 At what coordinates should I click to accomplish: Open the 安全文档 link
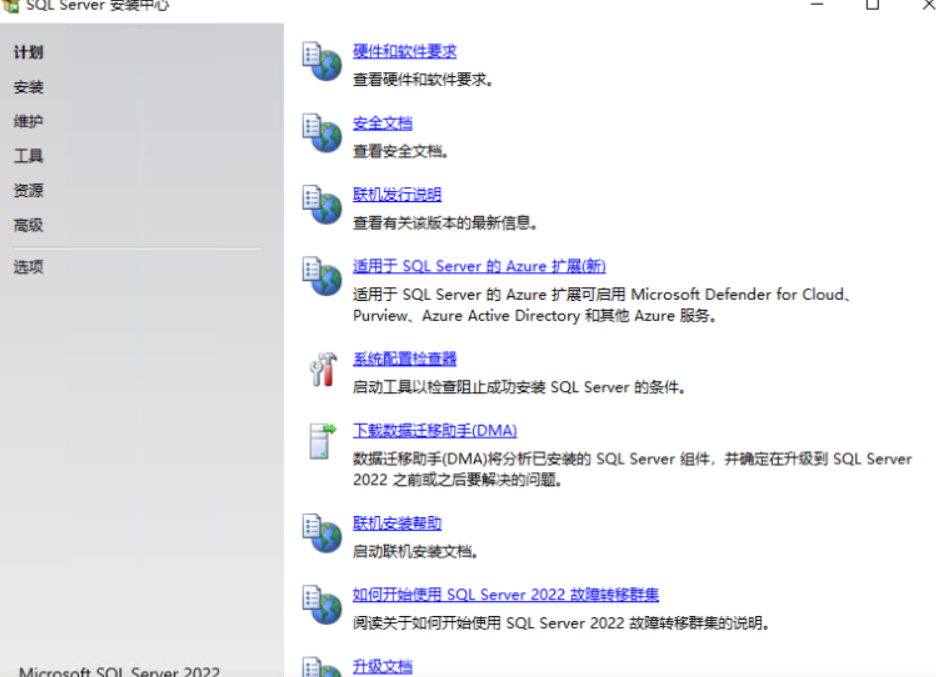(383, 123)
